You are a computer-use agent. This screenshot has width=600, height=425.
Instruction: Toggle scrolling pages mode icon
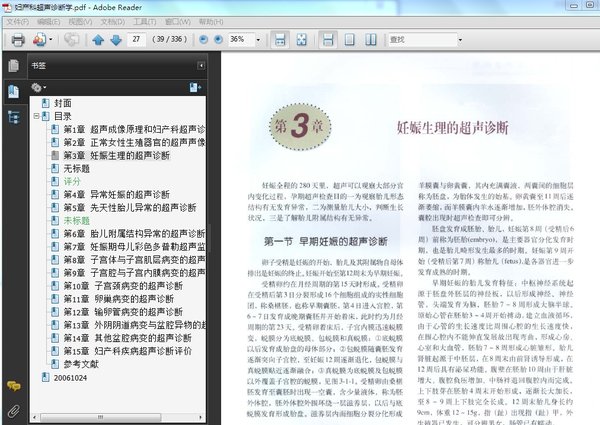[280, 39]
